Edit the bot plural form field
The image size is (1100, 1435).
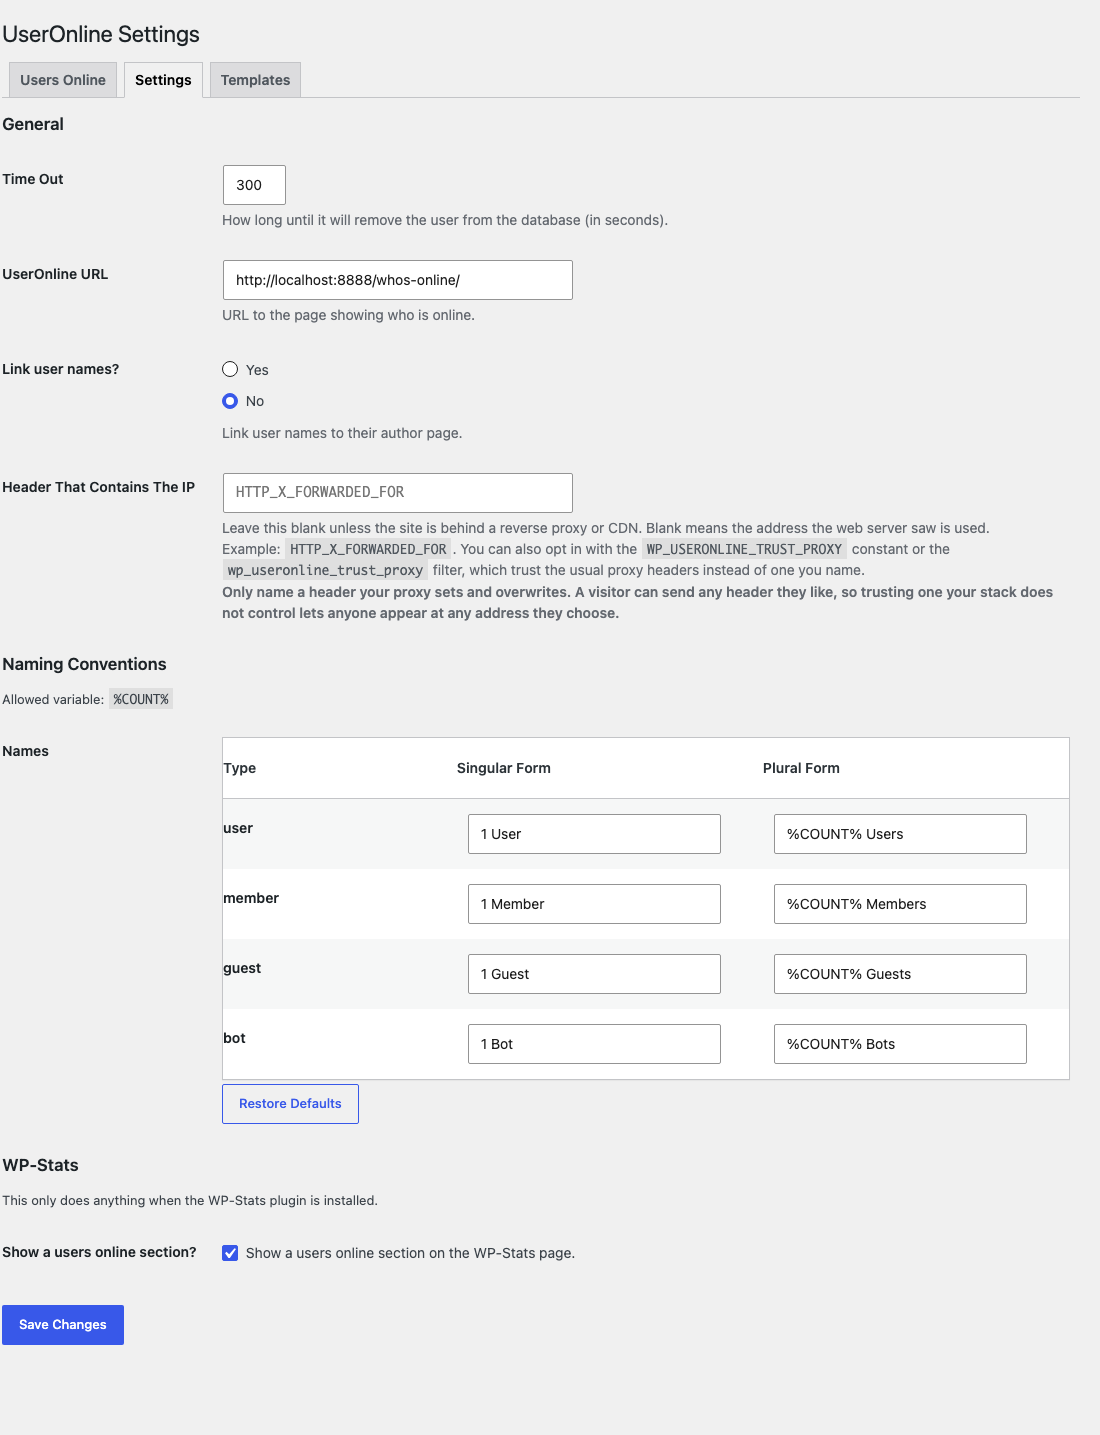(x=900, y=1044)
